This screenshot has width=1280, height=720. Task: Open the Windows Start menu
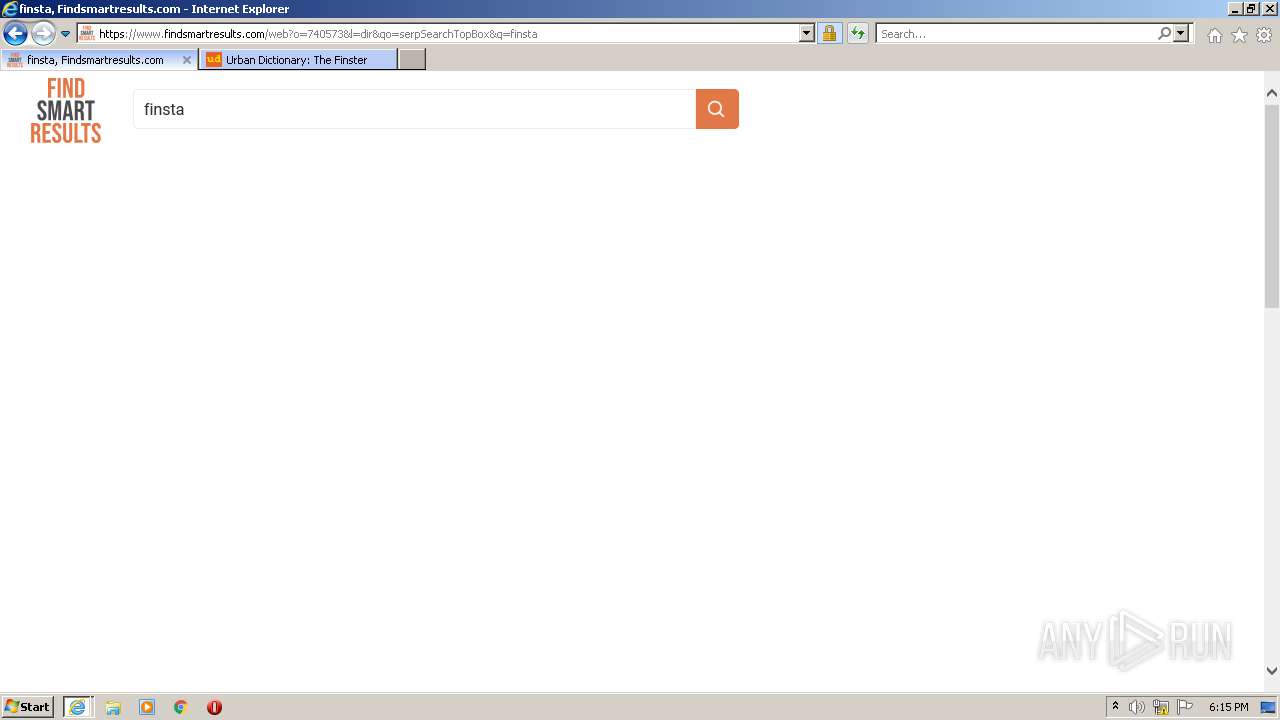click(28, 707)
